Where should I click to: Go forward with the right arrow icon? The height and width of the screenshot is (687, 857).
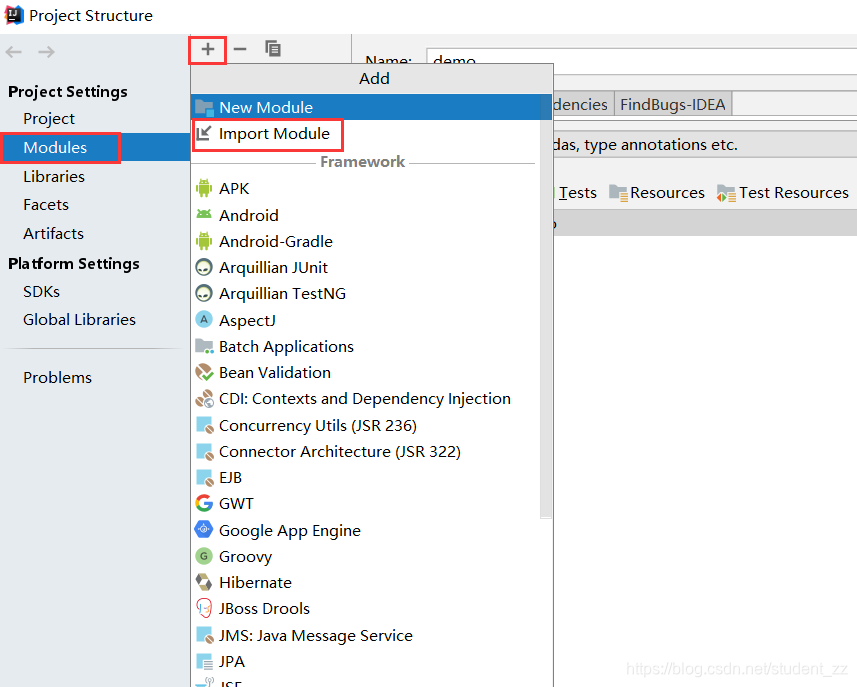click(46, 52)
